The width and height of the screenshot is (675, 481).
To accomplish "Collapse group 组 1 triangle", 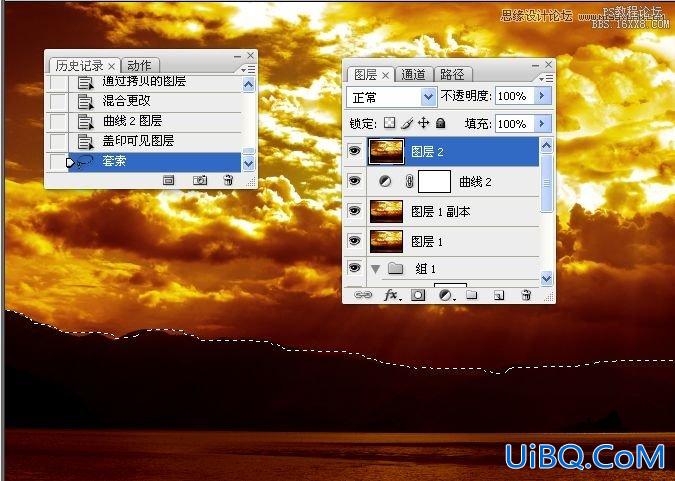I will click(x=375, y=269).
